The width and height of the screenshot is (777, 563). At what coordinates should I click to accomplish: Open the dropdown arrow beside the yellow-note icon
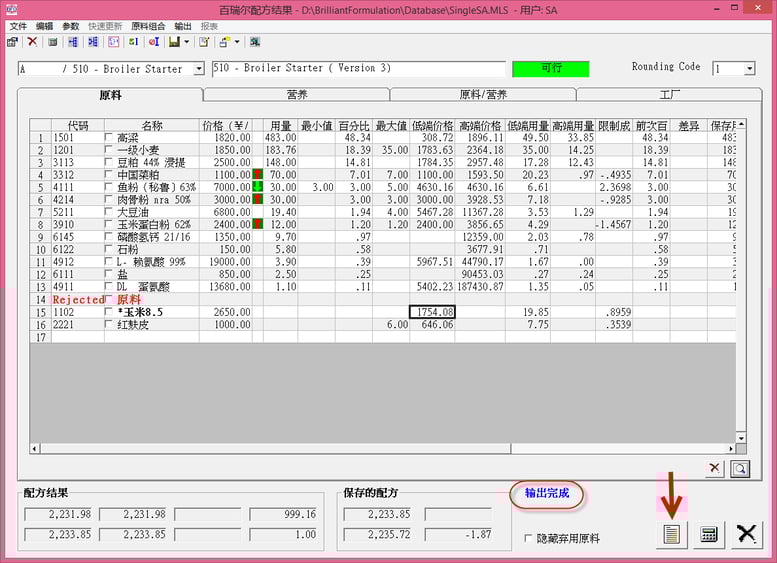click(x=237, y=42)
